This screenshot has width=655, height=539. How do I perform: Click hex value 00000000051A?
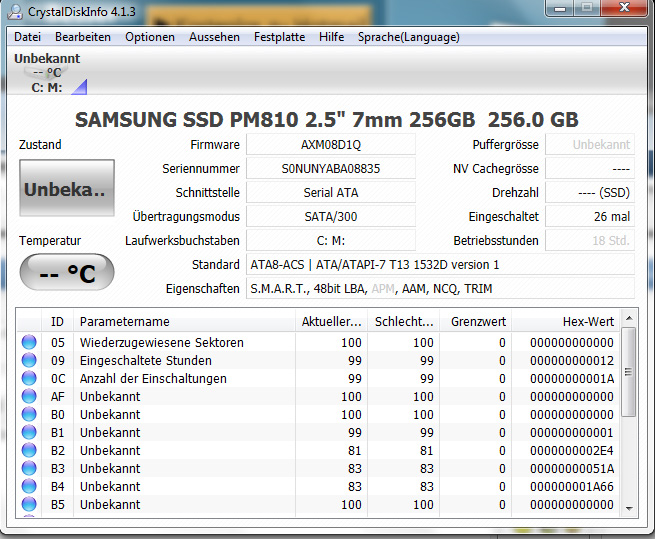click(571, 468)
